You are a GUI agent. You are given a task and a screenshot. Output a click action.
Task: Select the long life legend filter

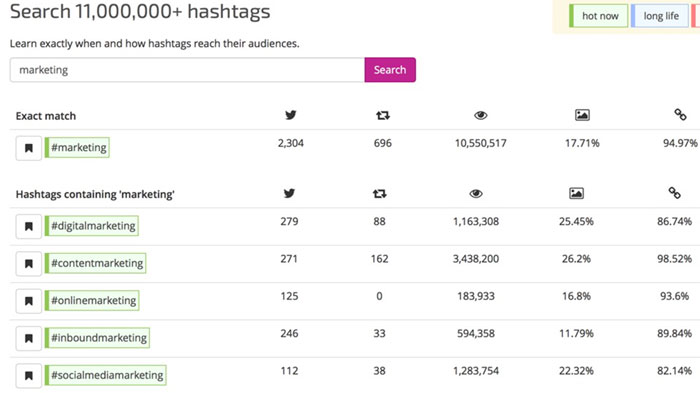click(660, 16)
